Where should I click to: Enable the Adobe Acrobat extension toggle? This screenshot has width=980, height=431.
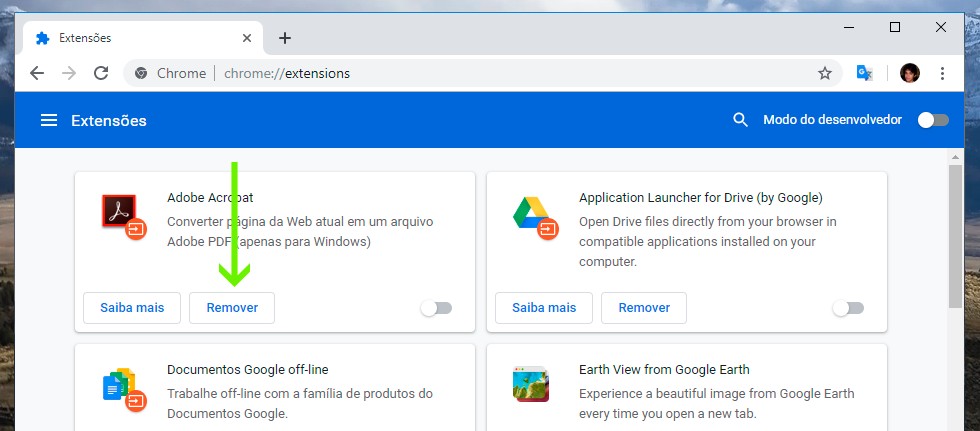pos(436,308)
